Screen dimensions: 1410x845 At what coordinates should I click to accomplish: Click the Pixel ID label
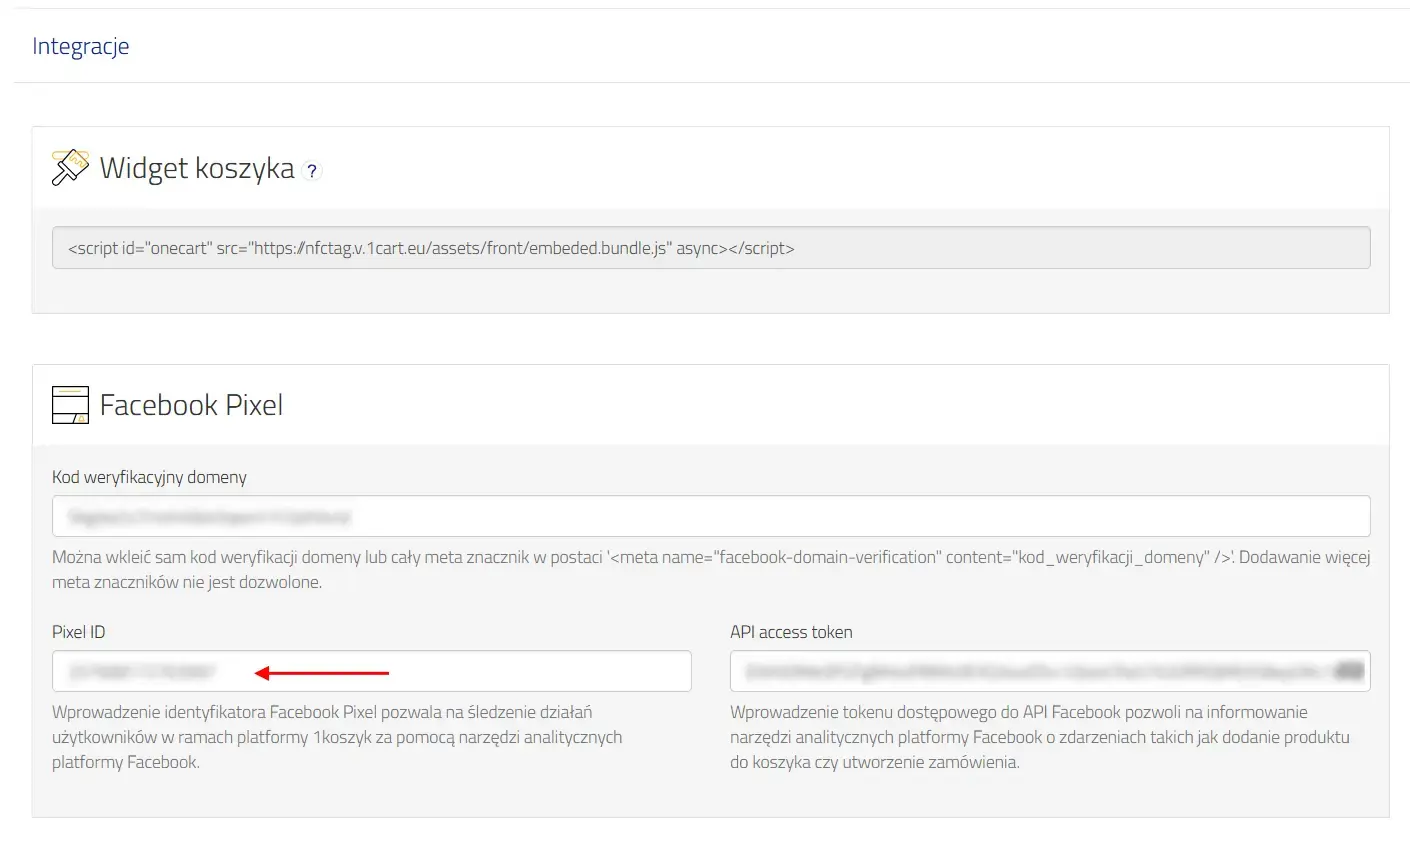pos(78,632)
